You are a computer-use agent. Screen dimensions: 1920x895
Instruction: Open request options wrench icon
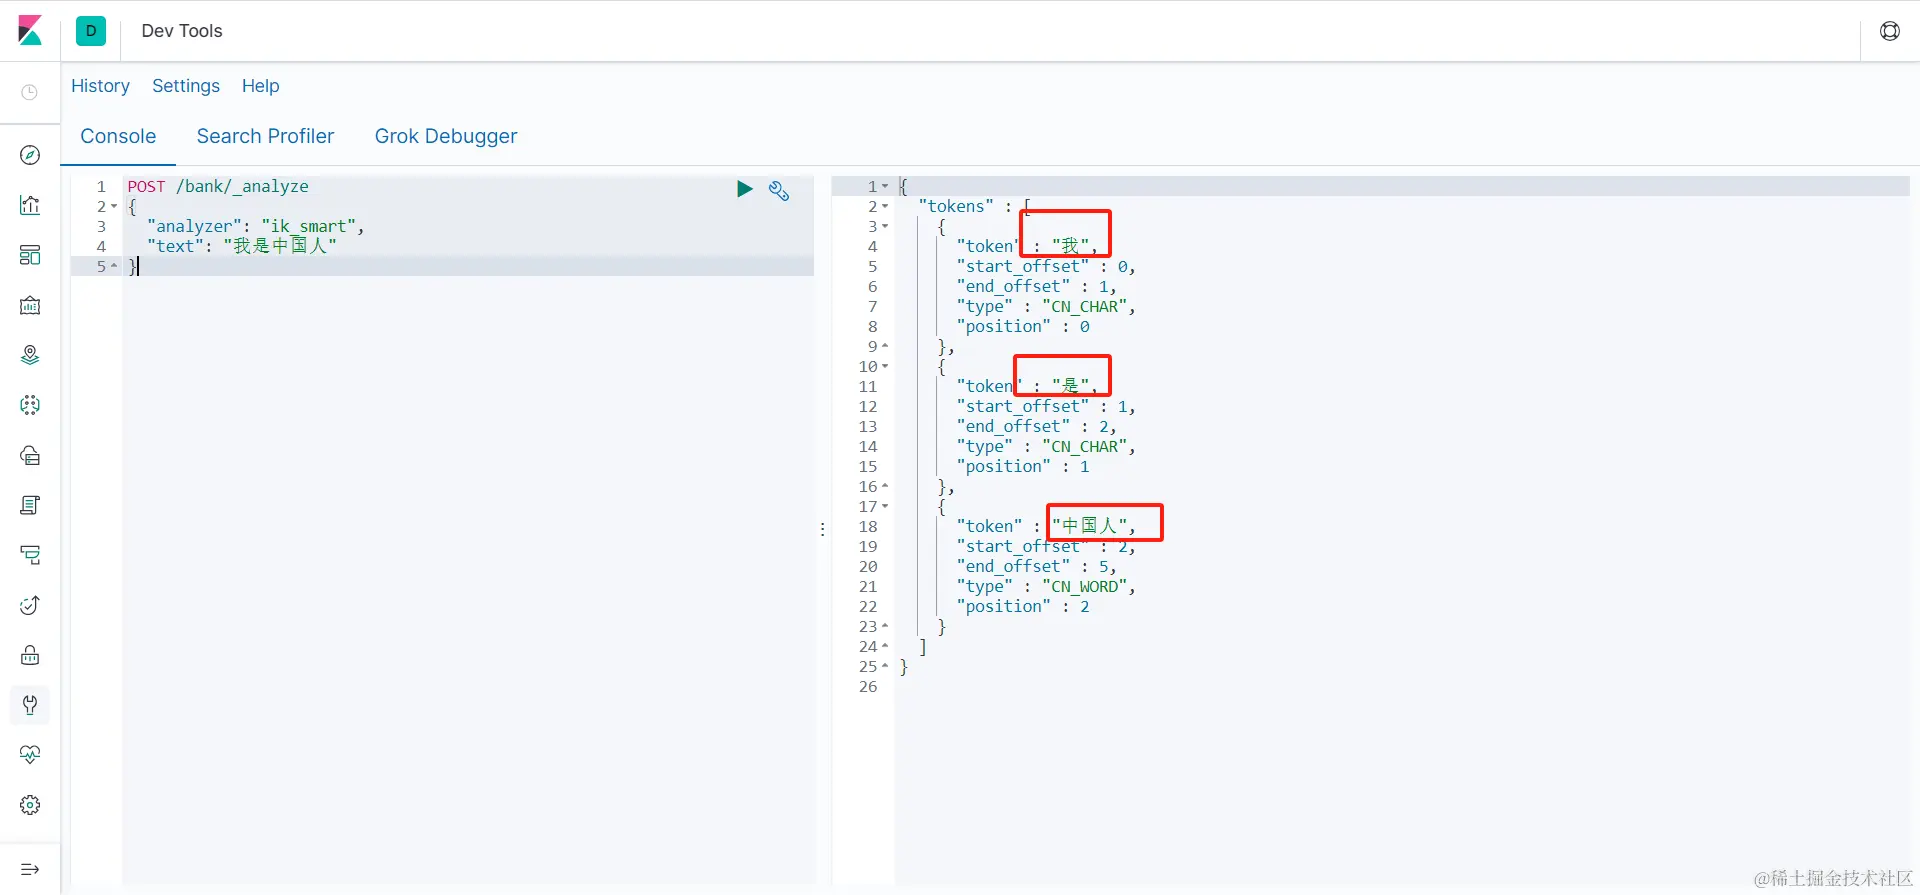point(779,190)
